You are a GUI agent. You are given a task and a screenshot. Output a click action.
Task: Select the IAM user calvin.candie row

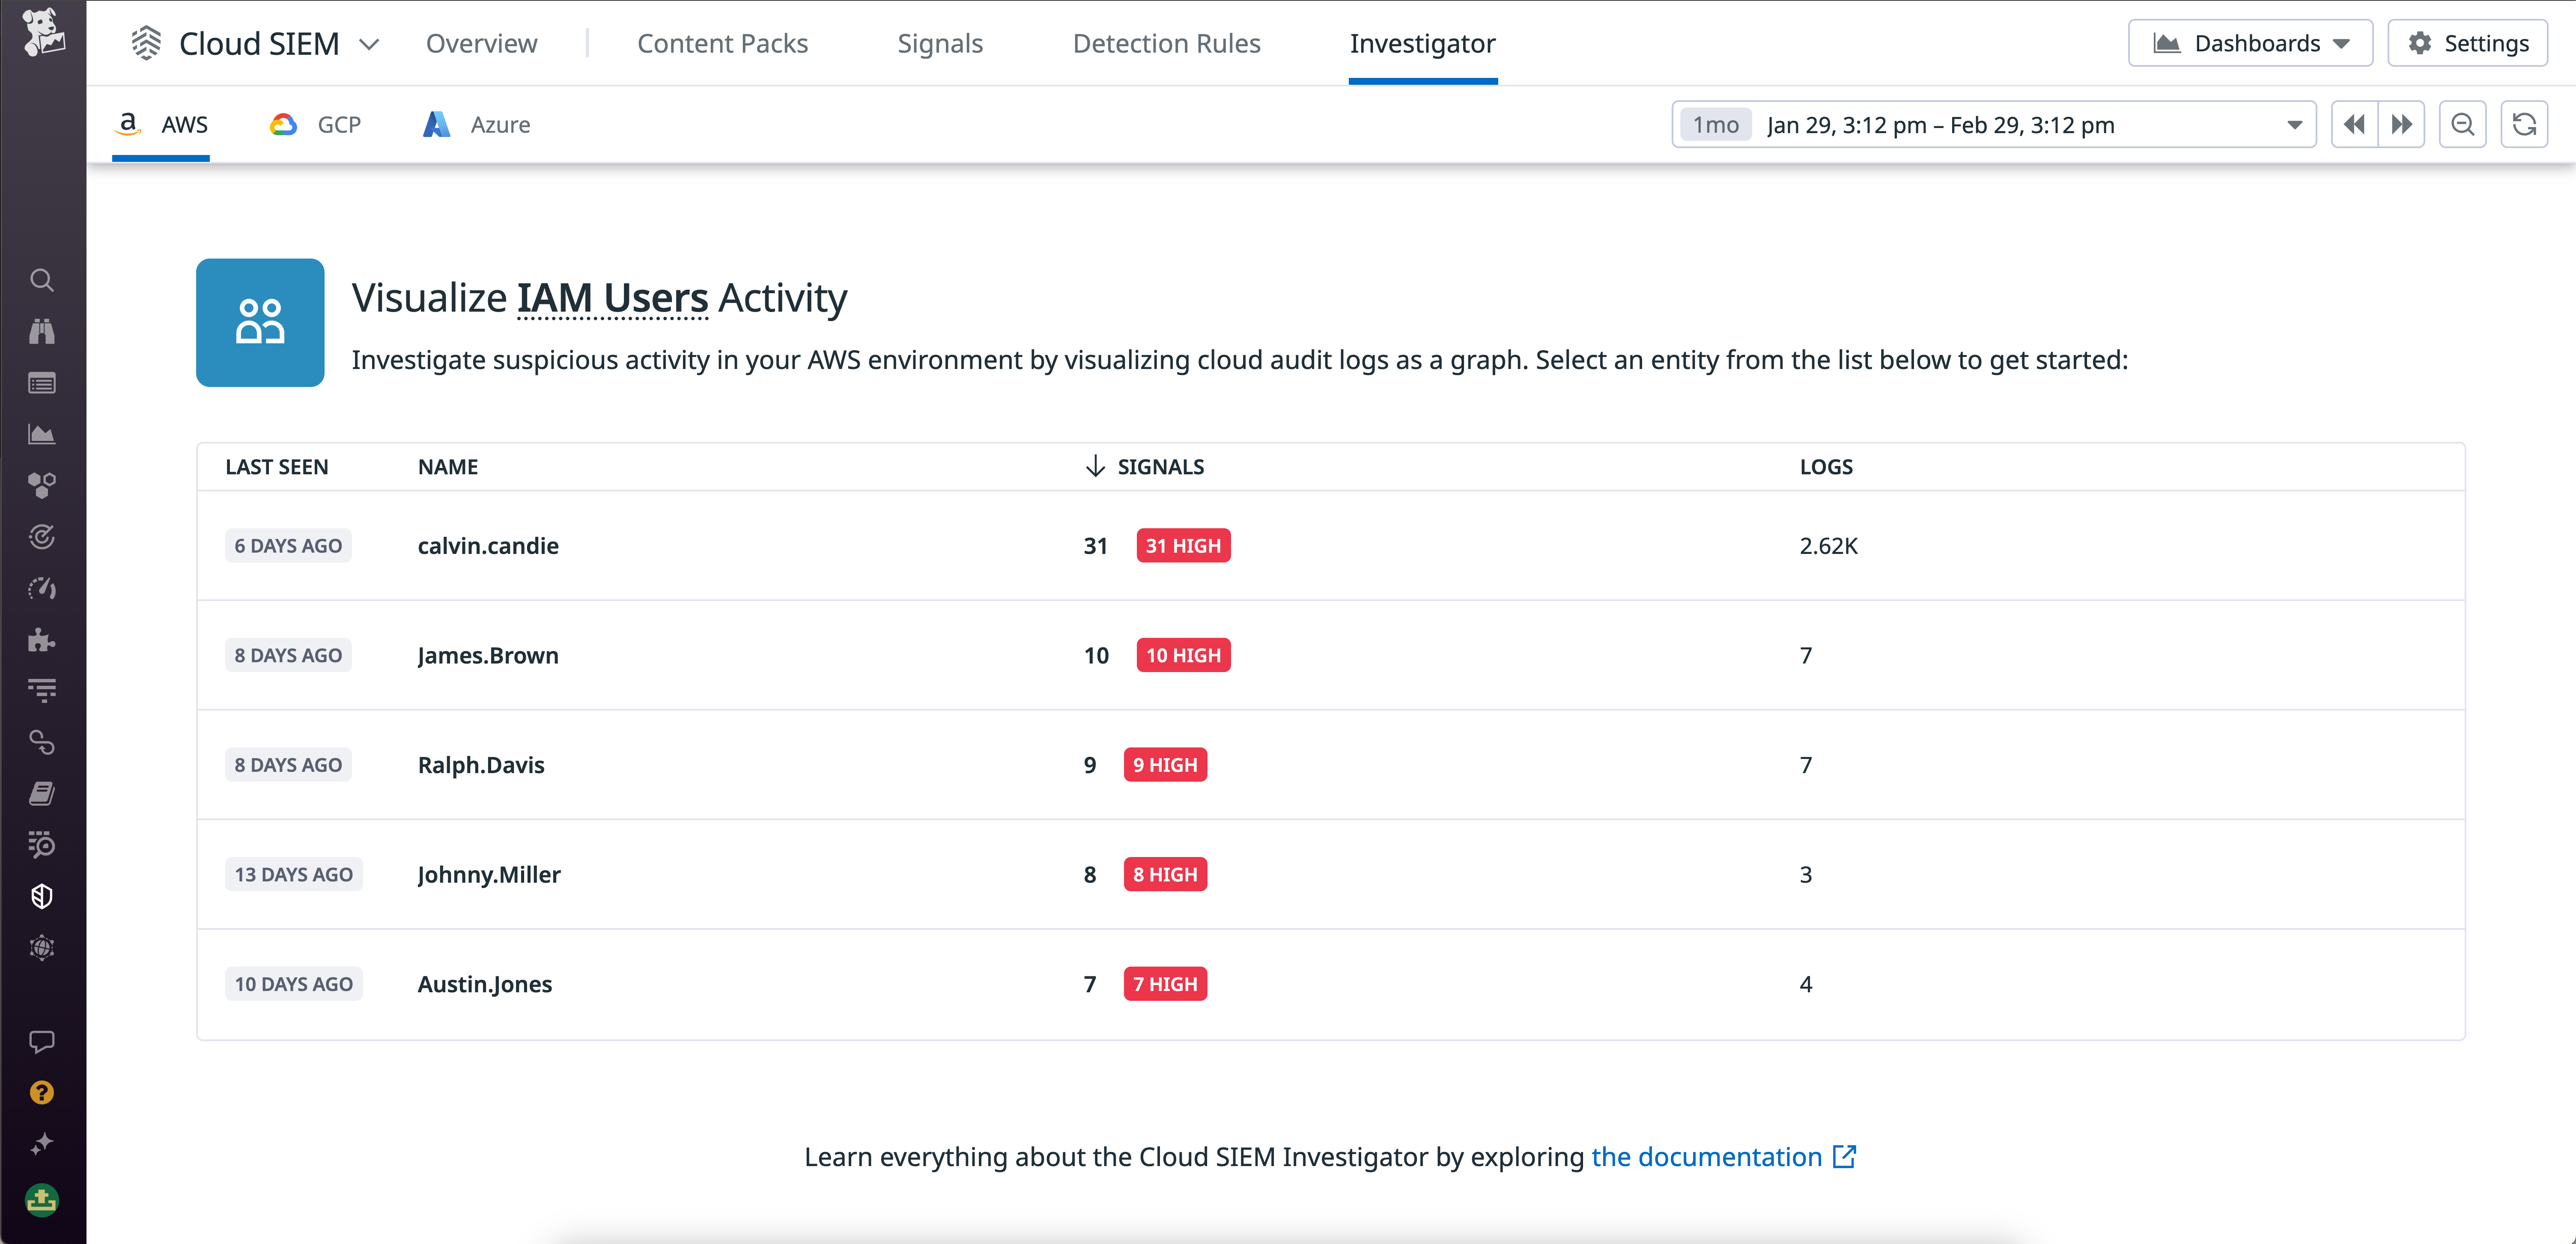(488, 546)
